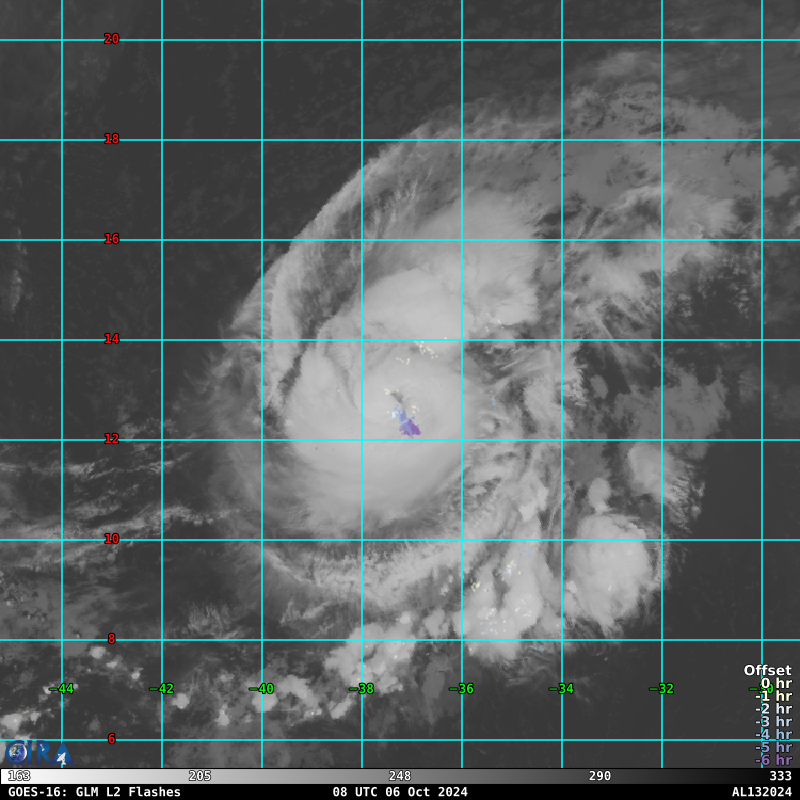The height and width of the screenshot is (800, 800).
Task: Select the -44 longitude label
Action: click(62, 689)
